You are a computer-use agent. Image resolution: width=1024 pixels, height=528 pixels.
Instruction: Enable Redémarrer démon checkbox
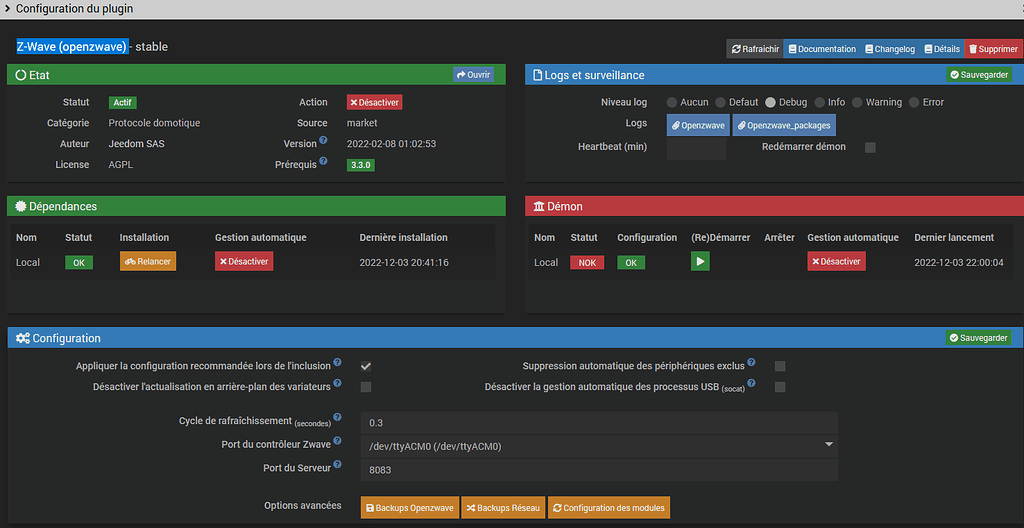pyautogui.click(x=870, y=147)
